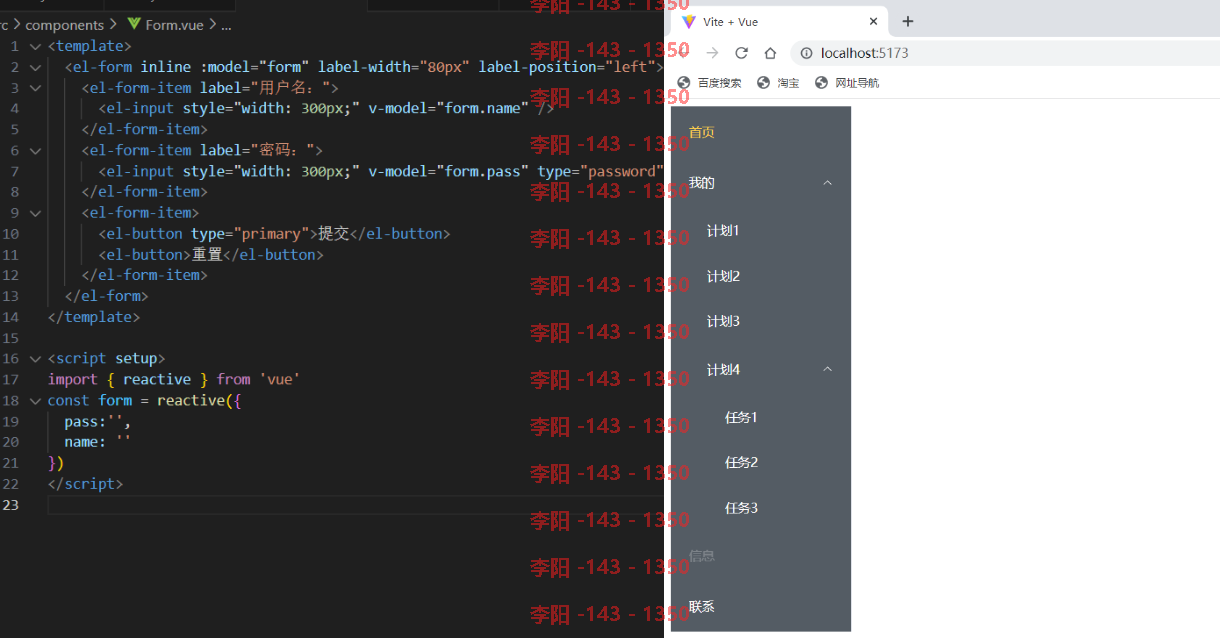Click line number 14 in gutter
Screen dimensions: 1220x643
12,317
